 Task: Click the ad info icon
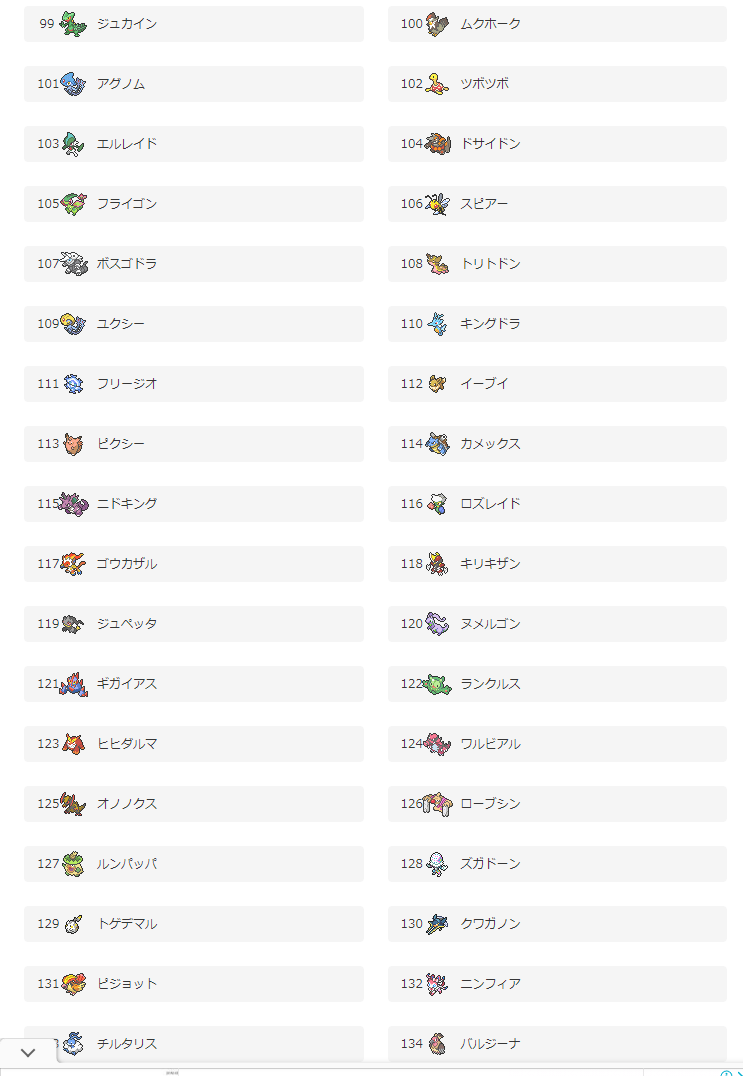pyautogui.click(x=726, y=1073)
